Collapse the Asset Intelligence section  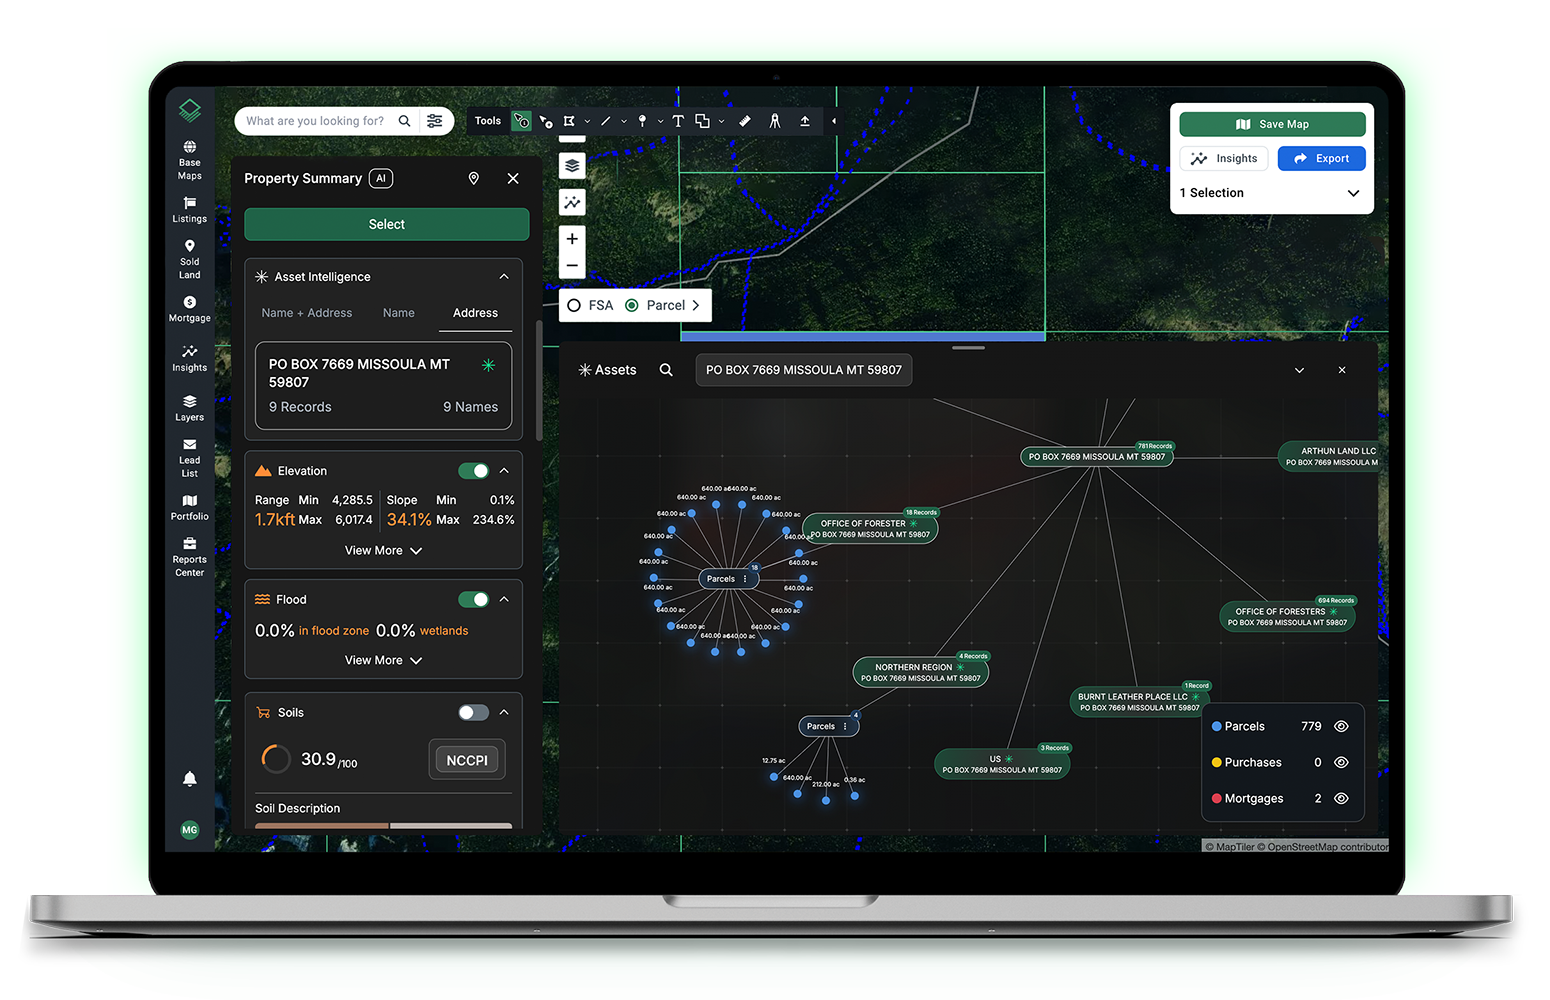click(504, 277)
